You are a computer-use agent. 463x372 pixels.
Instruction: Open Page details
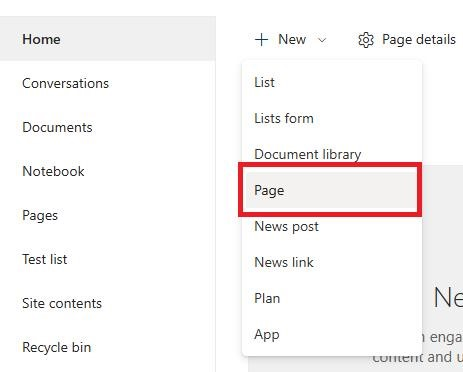pos(418,39)
